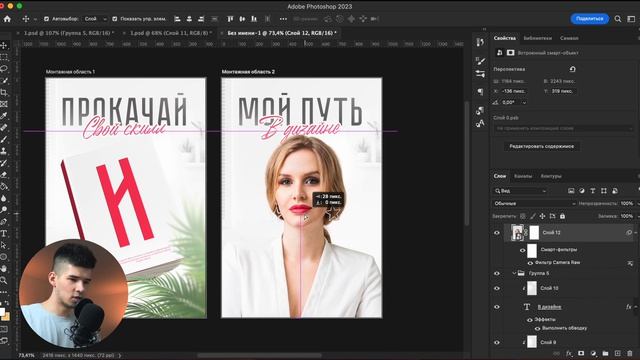Open the three-dots more options in options bar
The image size is (640, 360).
[283, 19]
